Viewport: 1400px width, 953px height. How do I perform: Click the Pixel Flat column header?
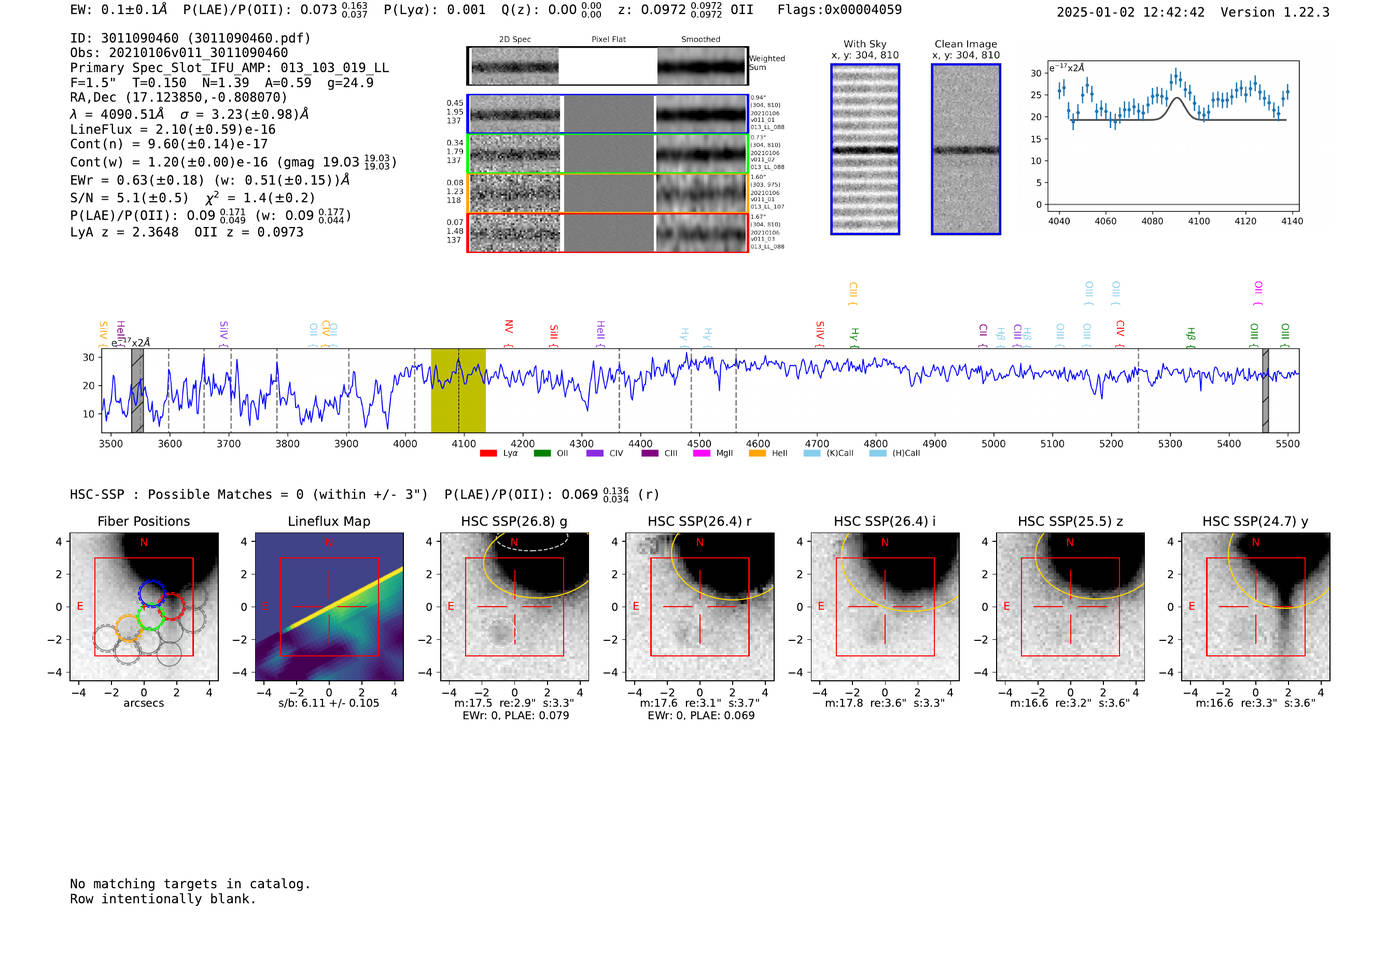(608, 39)
